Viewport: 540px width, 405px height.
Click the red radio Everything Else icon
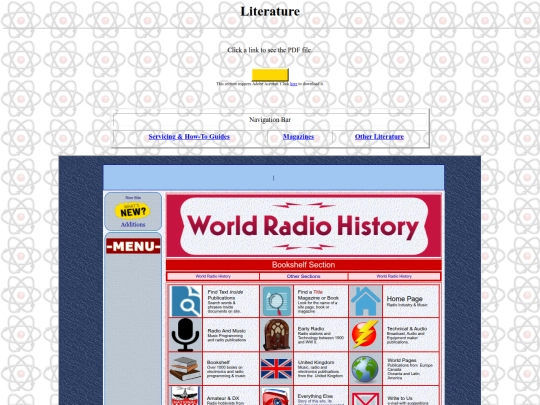pos(277,396)
